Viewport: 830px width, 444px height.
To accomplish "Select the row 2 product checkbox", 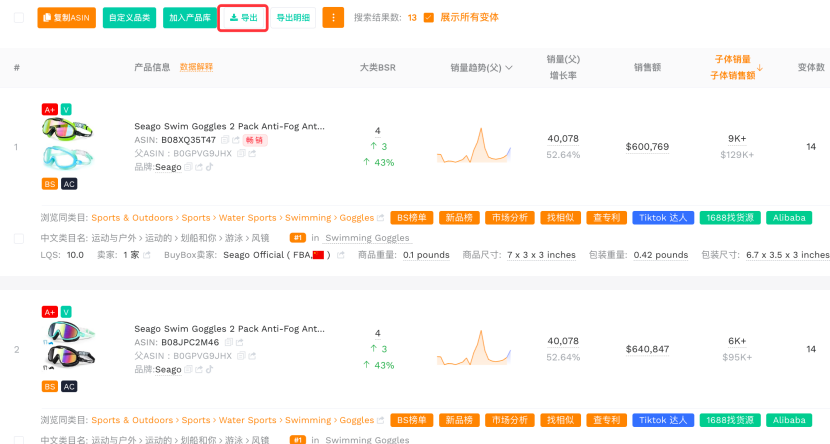I will [x=19, y=440].
